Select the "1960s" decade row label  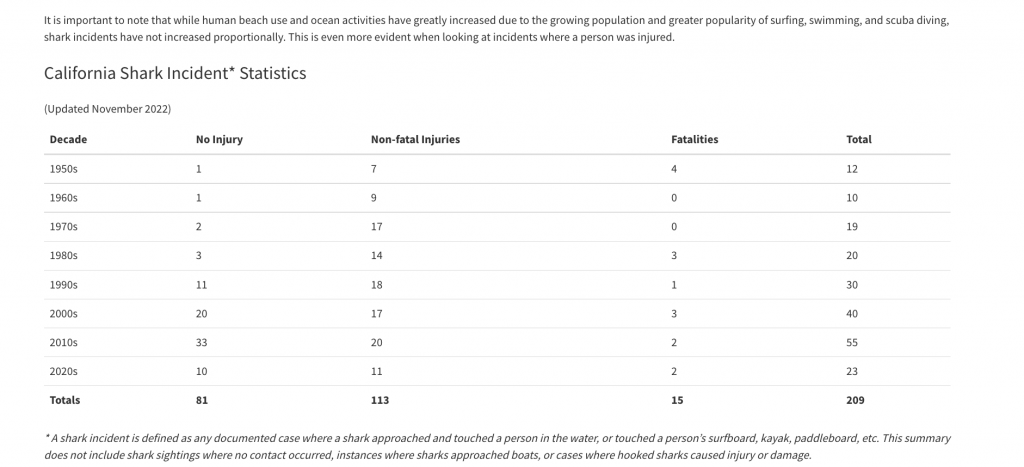(x=63, y=198)
